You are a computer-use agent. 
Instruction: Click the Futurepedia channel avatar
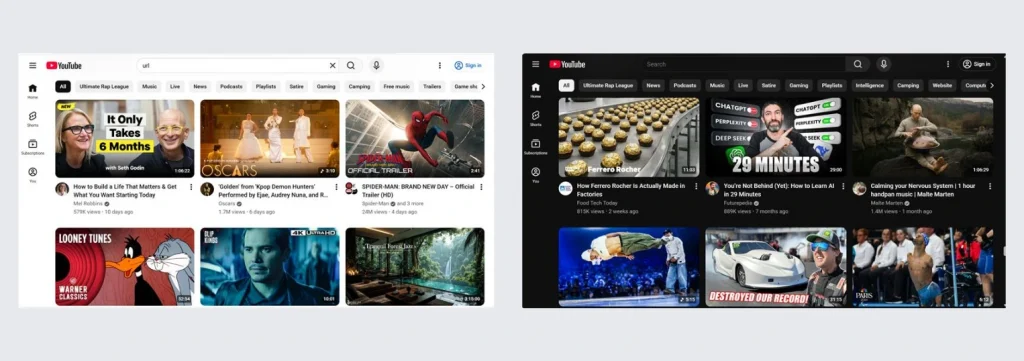712,188
